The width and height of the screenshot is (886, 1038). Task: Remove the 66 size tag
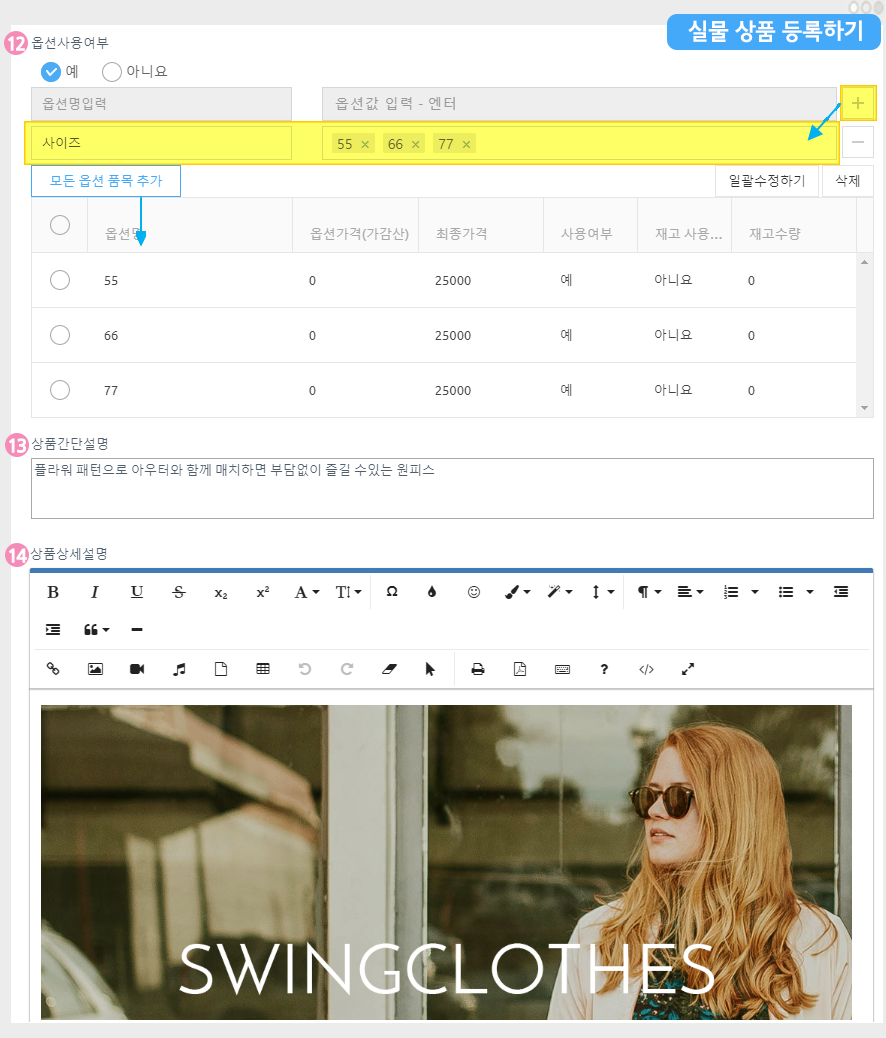click(x=416, y=144)
